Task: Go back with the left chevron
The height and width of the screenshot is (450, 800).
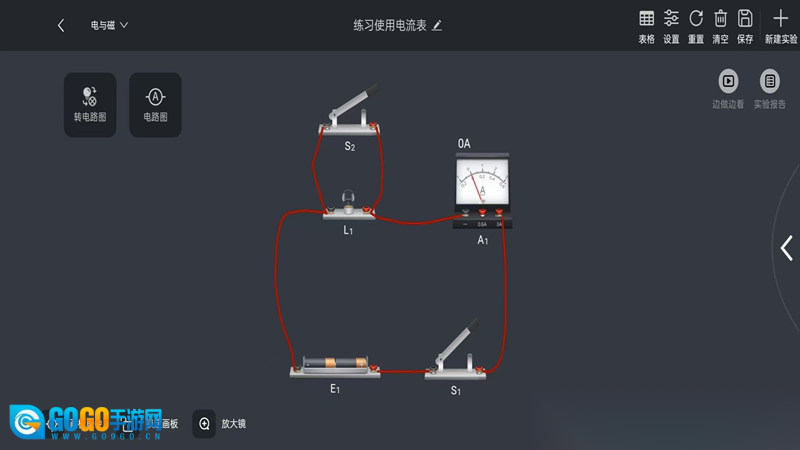Action: tap(61, 25)
